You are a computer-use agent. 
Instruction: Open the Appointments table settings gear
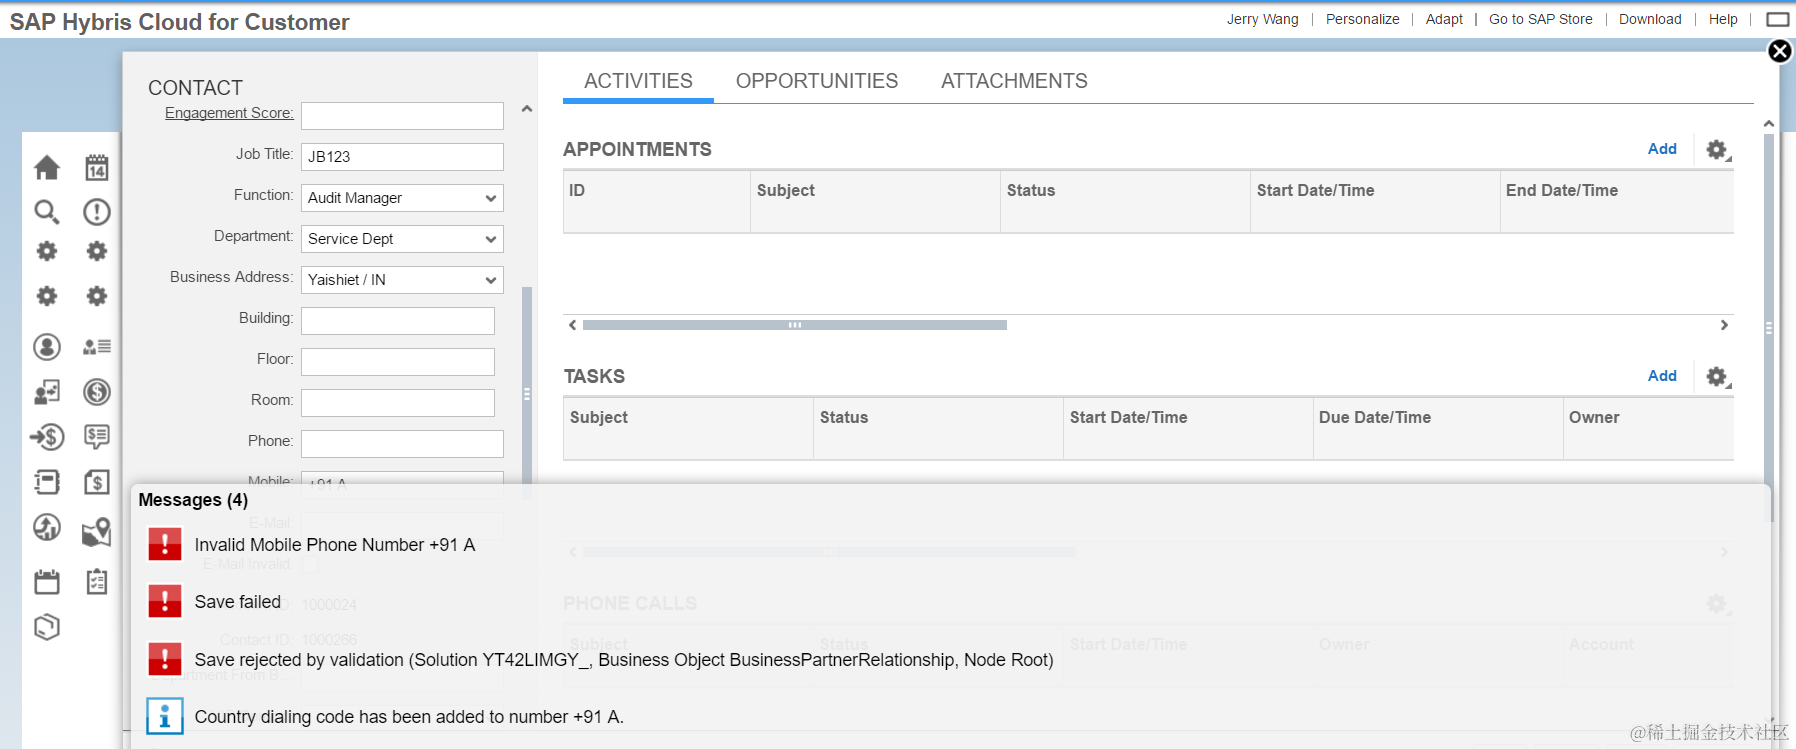(1717, 150)
